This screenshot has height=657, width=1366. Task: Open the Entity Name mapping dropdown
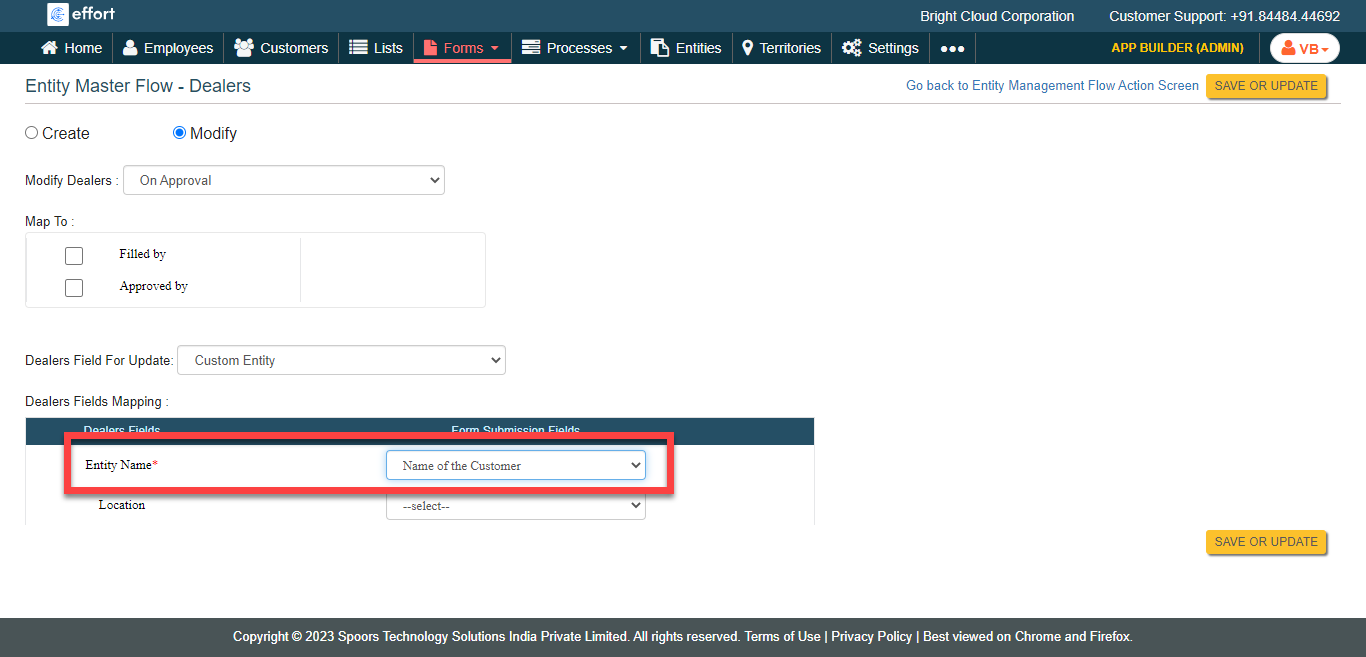point(516,466)
